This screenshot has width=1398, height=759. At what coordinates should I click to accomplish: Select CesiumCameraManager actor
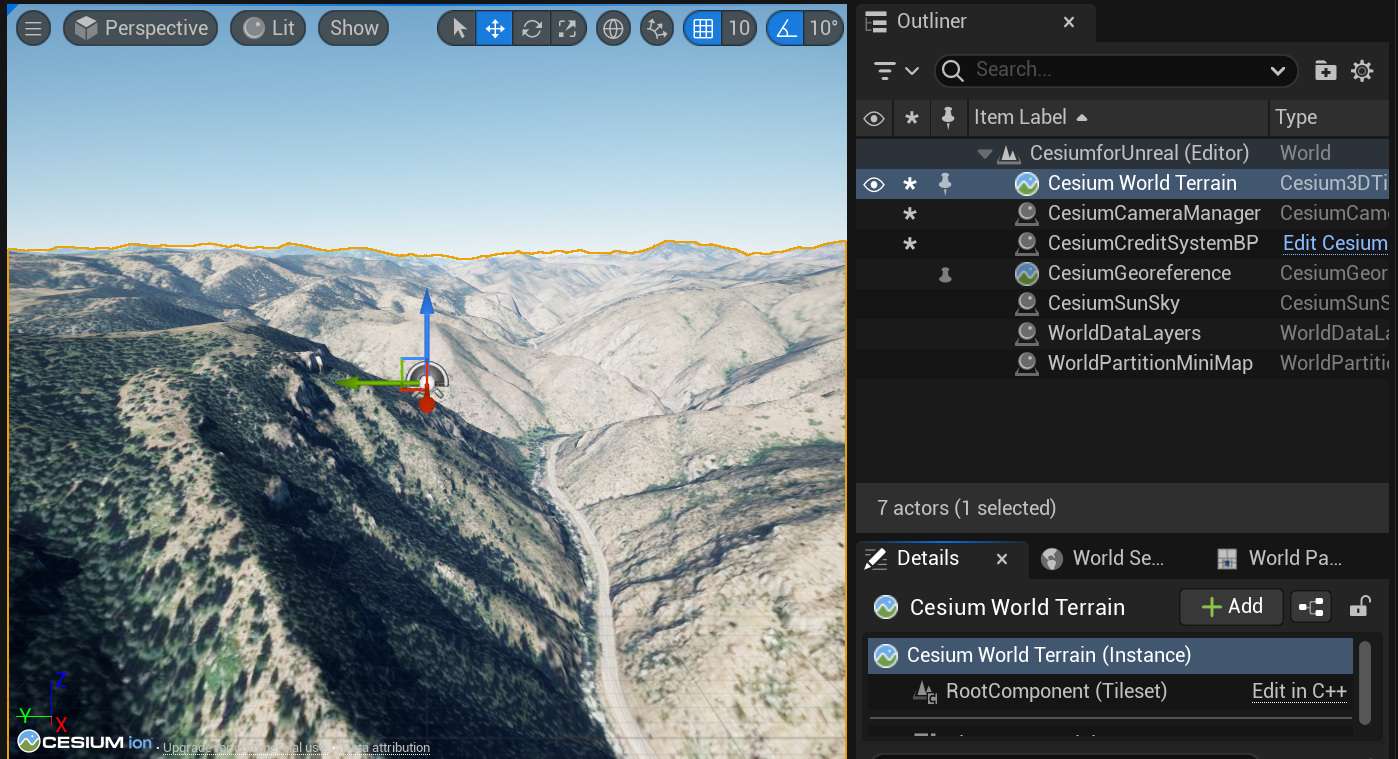pyautogui.click(x=1154, y=213)
